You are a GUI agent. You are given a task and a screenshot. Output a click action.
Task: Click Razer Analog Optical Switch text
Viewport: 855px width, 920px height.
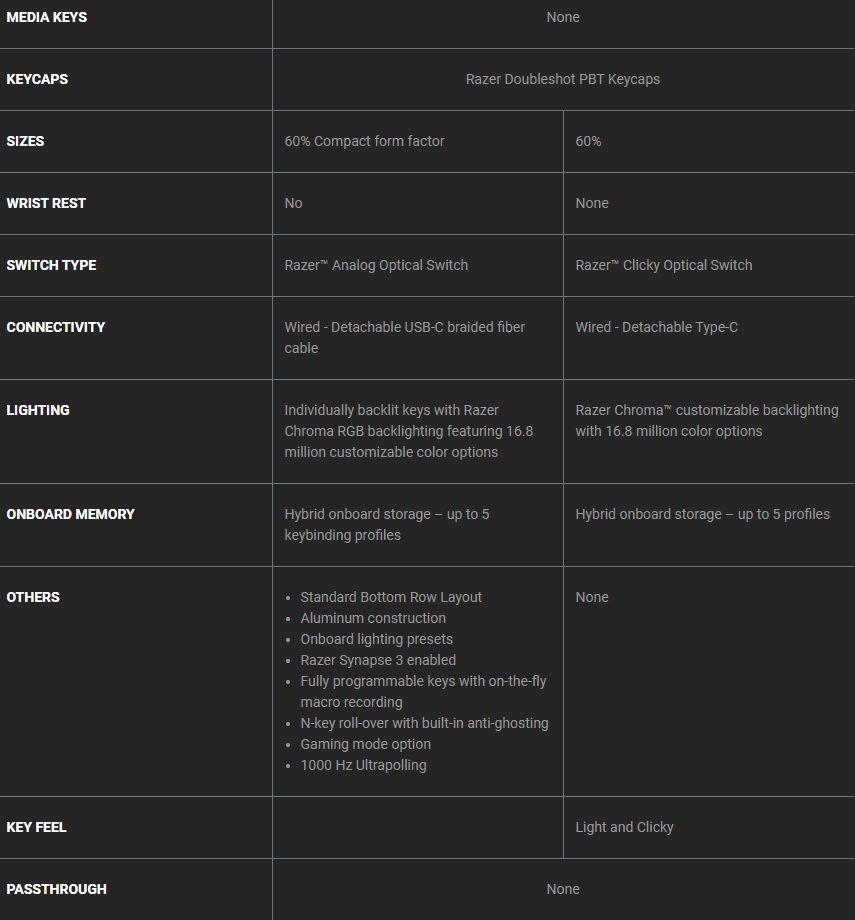pyautogui.click(x=376, y=265)
